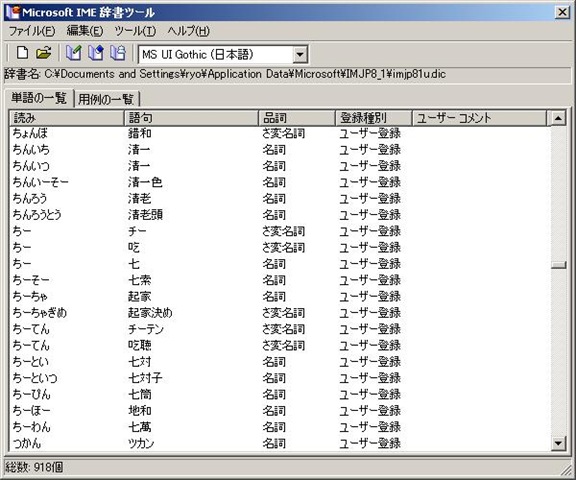The width and height of the screenshot is (576, 480).
Task: Sort by the 登録種別 column header
Action: (x=374, y=118)
